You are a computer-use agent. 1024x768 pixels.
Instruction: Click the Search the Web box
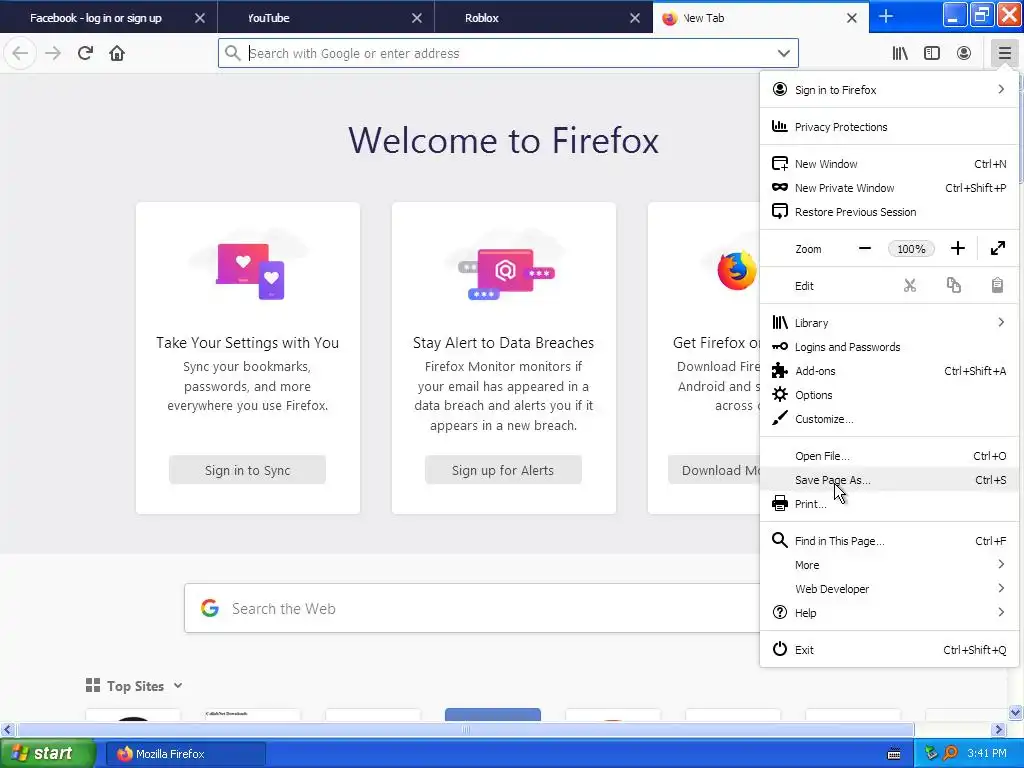(x=472, y=609)
